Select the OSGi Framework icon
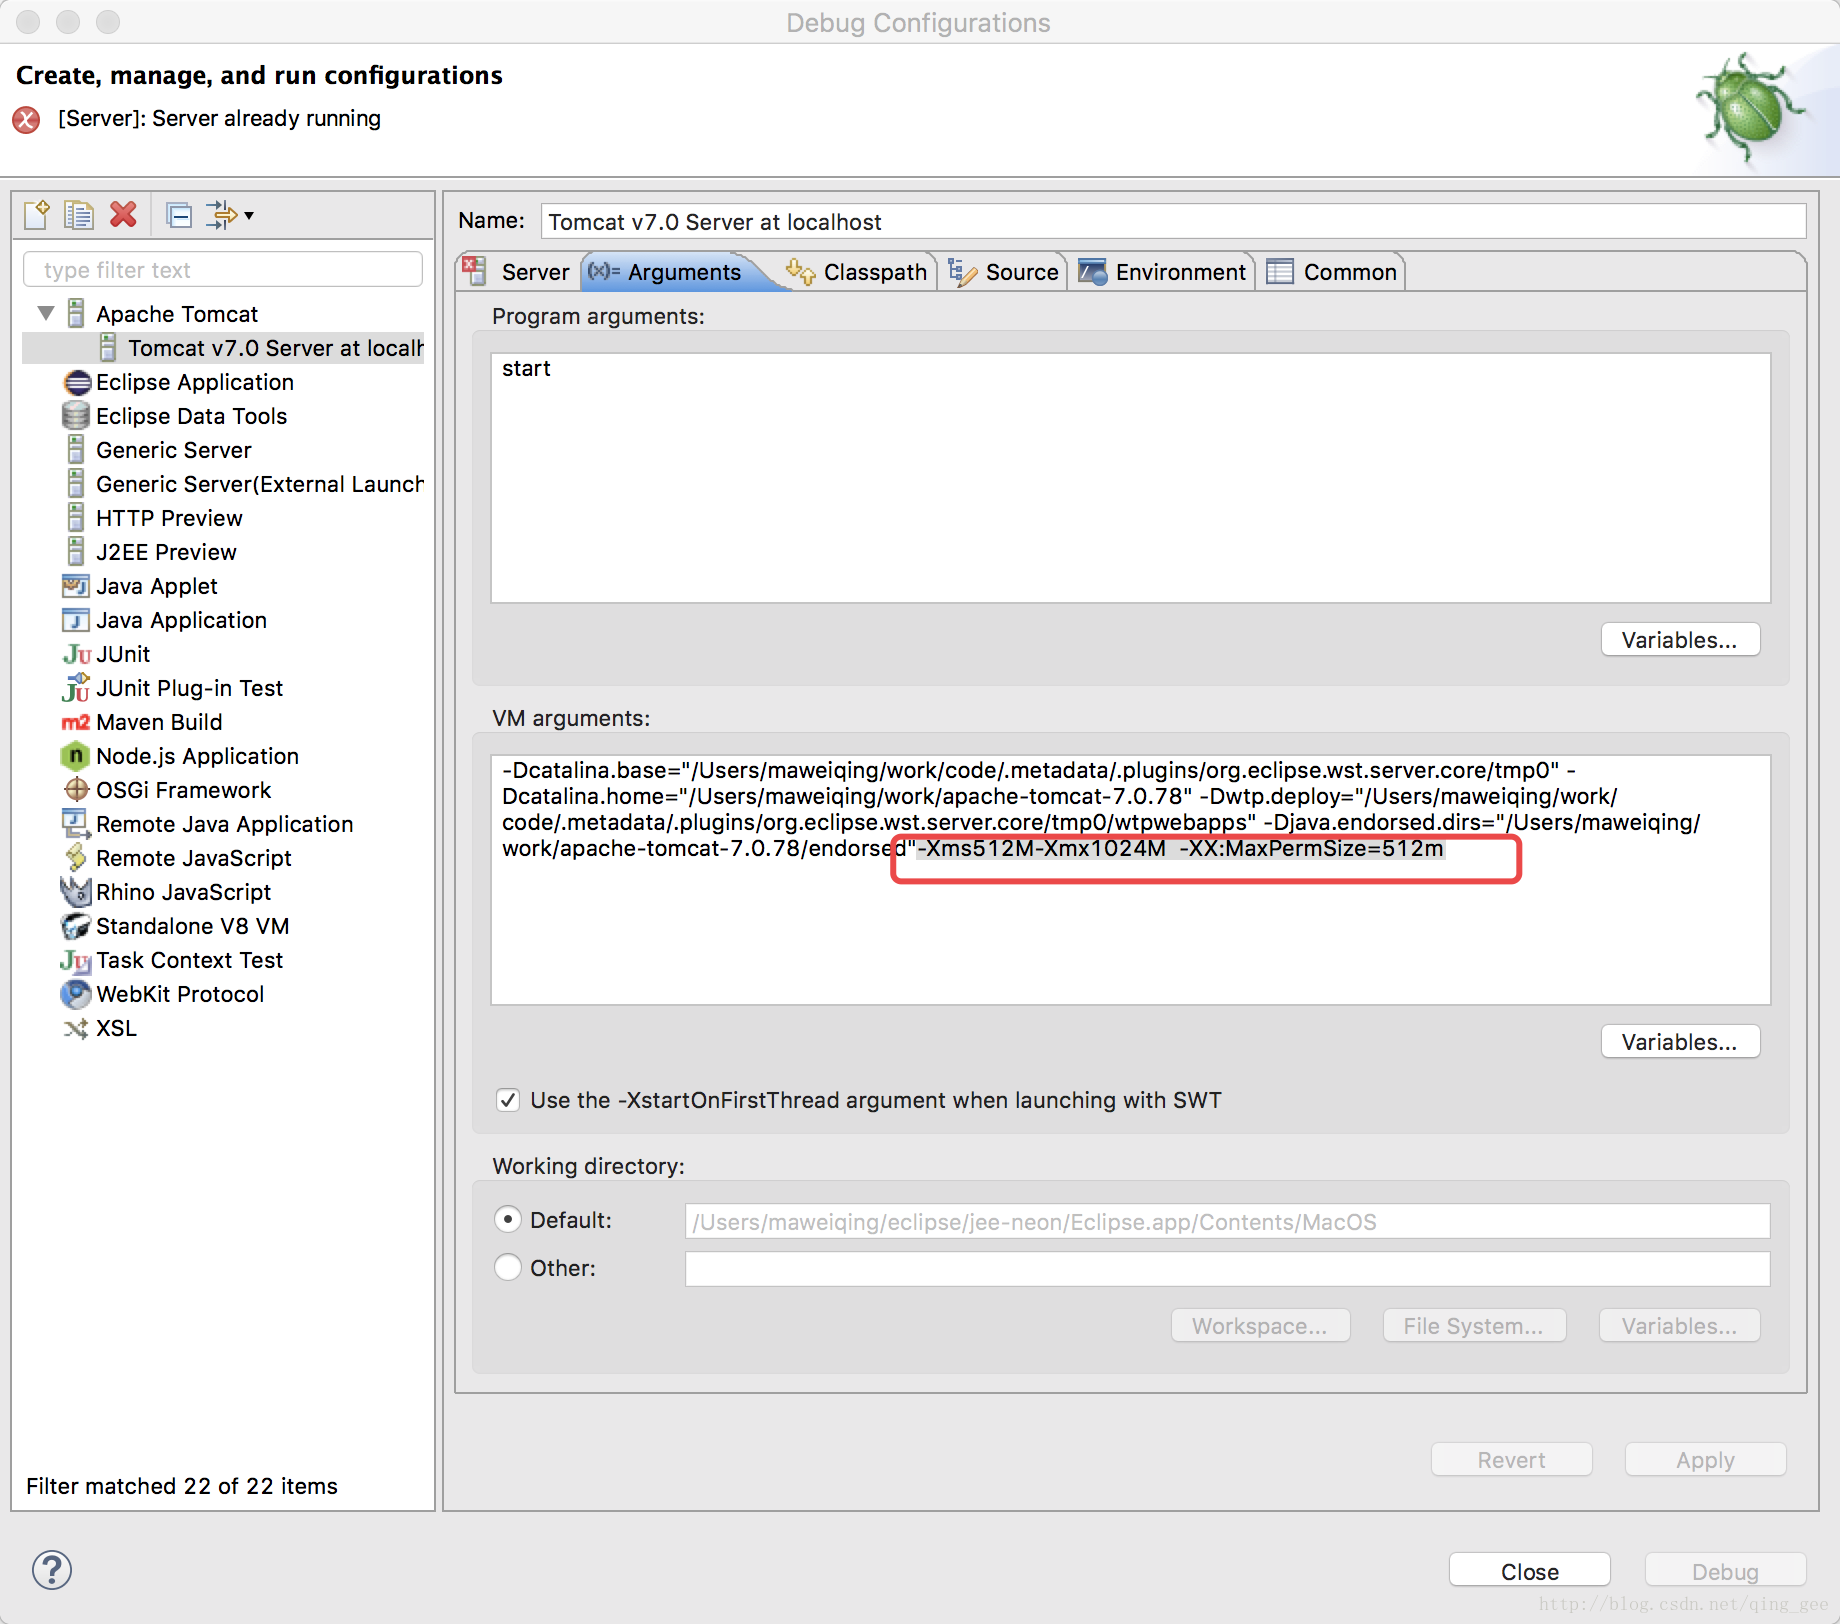 pos(76,790)
